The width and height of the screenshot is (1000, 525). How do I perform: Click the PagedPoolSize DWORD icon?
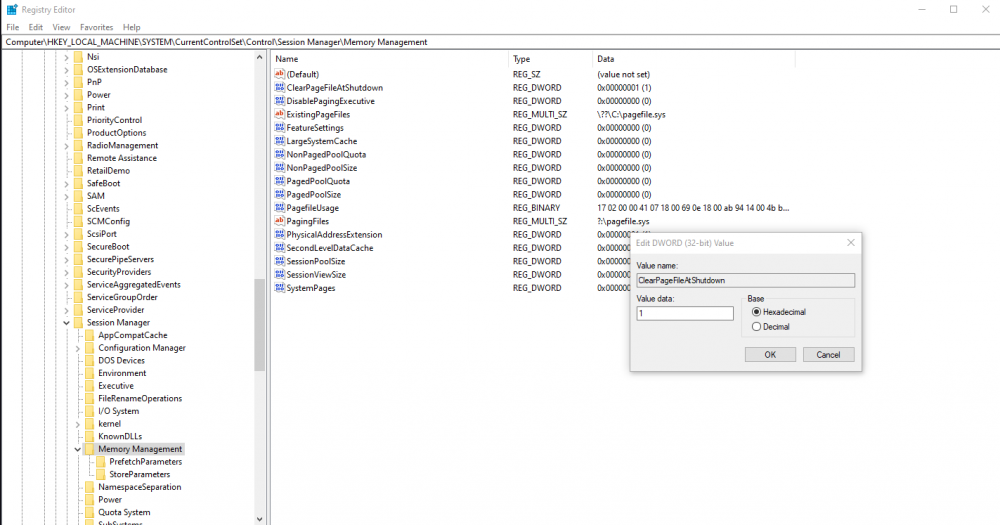coord(279,195)
